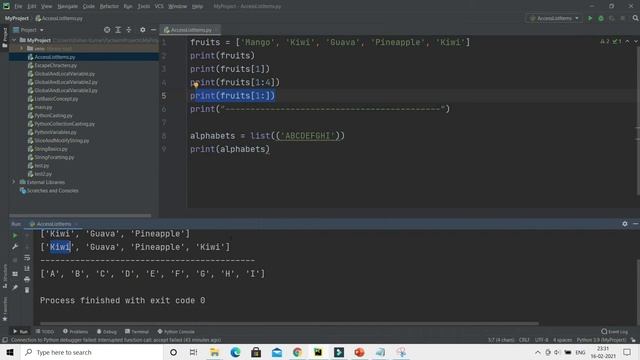Click Run console horizontal scrollbar

coord(289,324)
